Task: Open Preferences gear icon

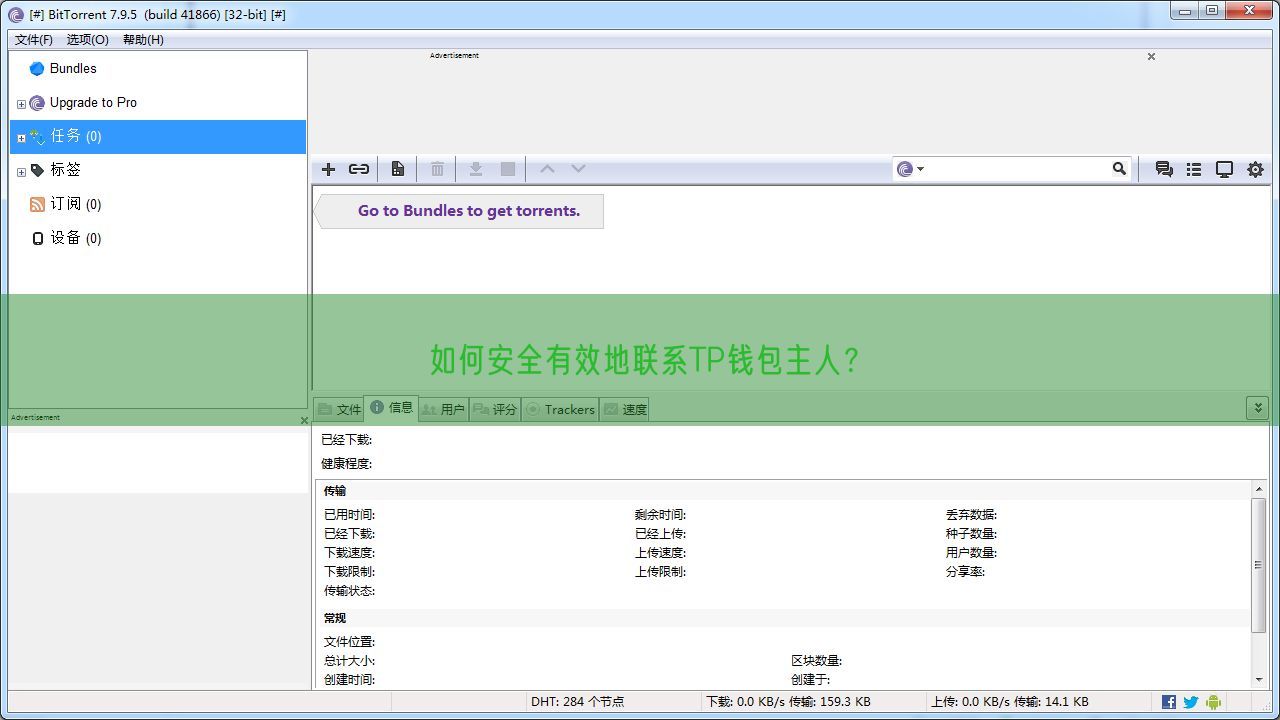Action: point(1255,169)
